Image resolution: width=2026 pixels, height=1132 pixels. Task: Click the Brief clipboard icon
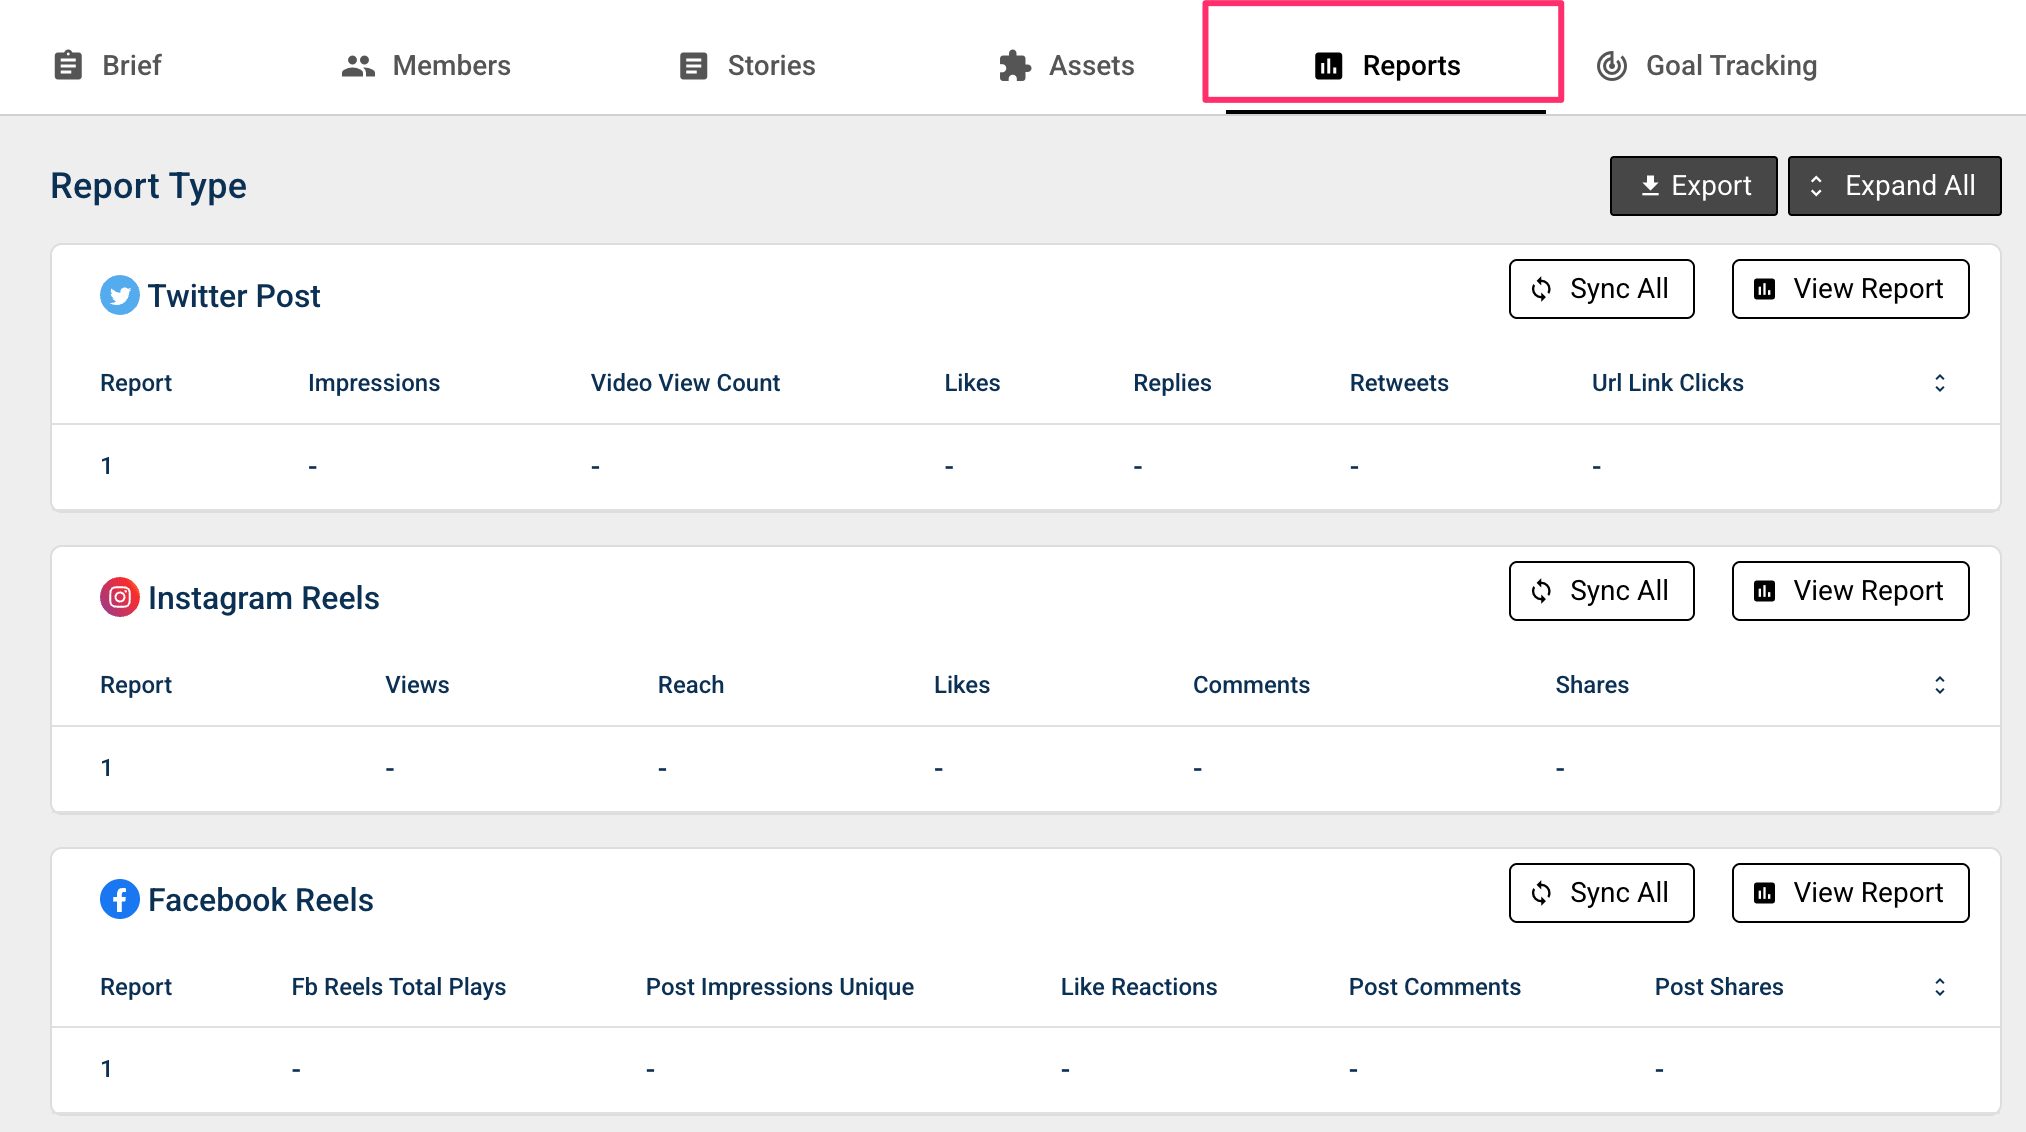click(68, 65)
